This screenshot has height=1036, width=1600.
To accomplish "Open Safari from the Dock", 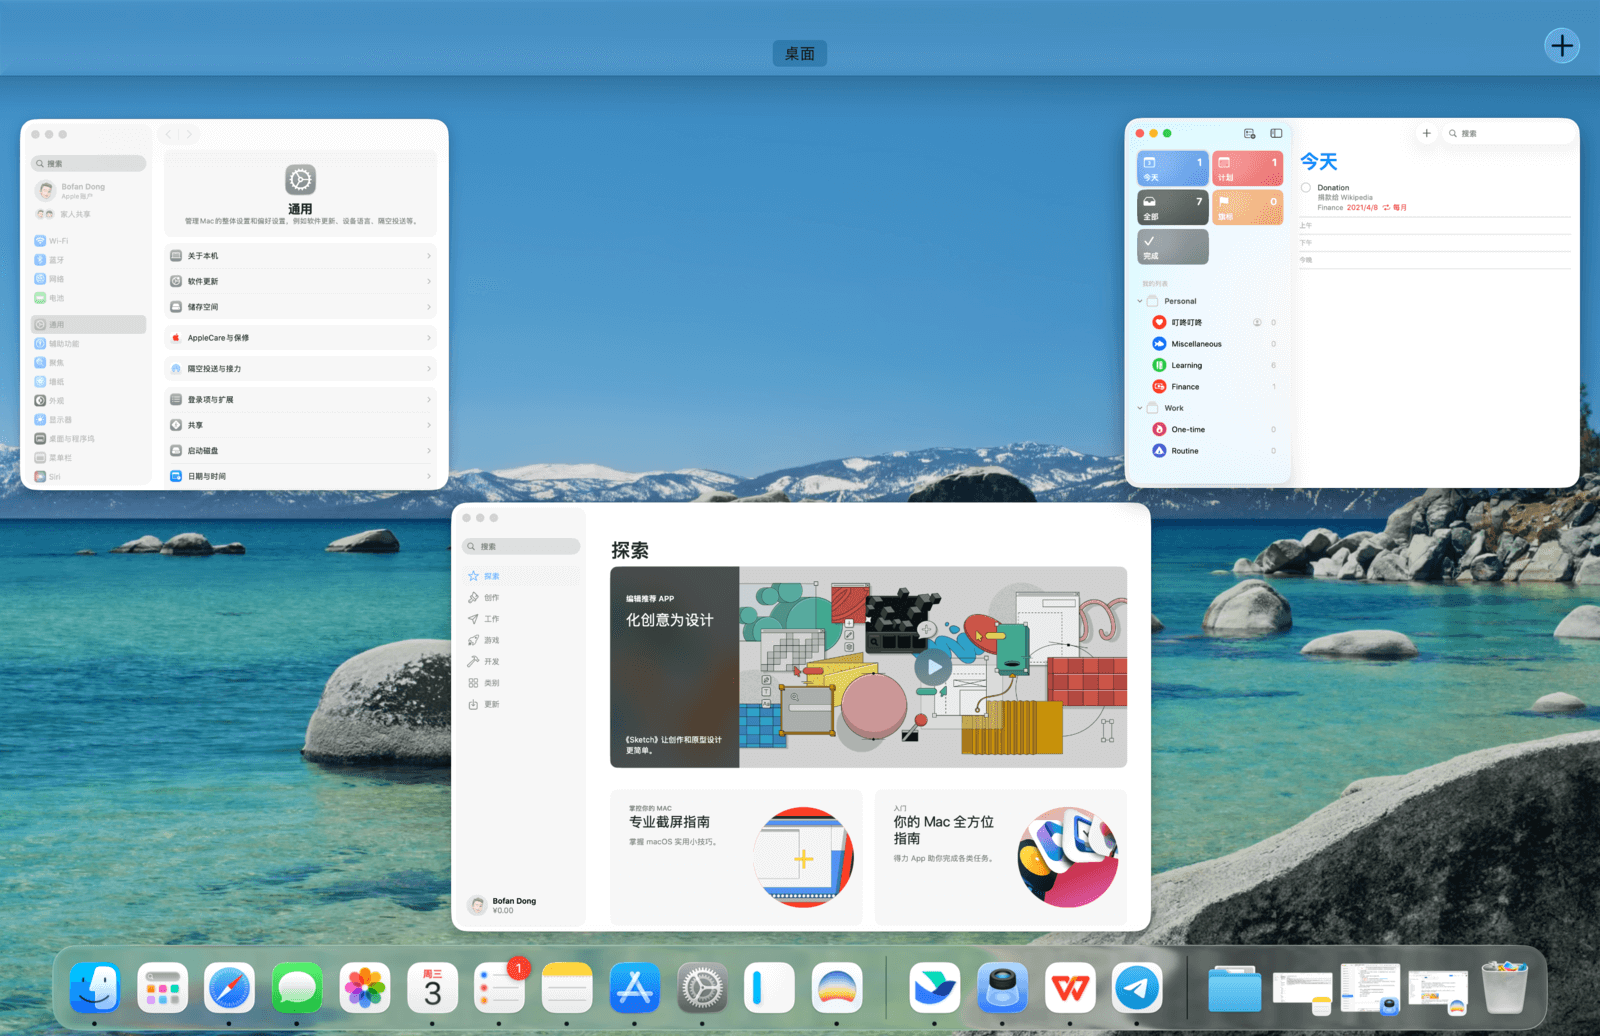I will [229, 988].
